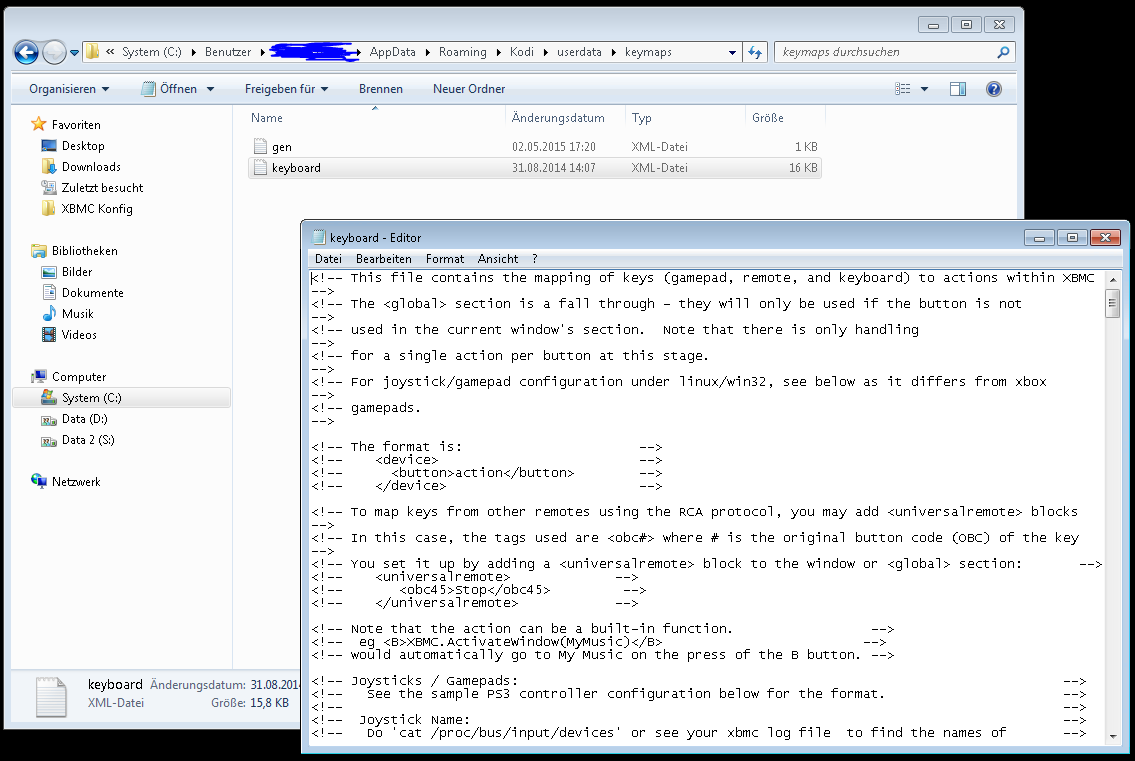Screen dimensions: 1135x761
Task: Focus the keymaps search field
Action: click(895, 52)
